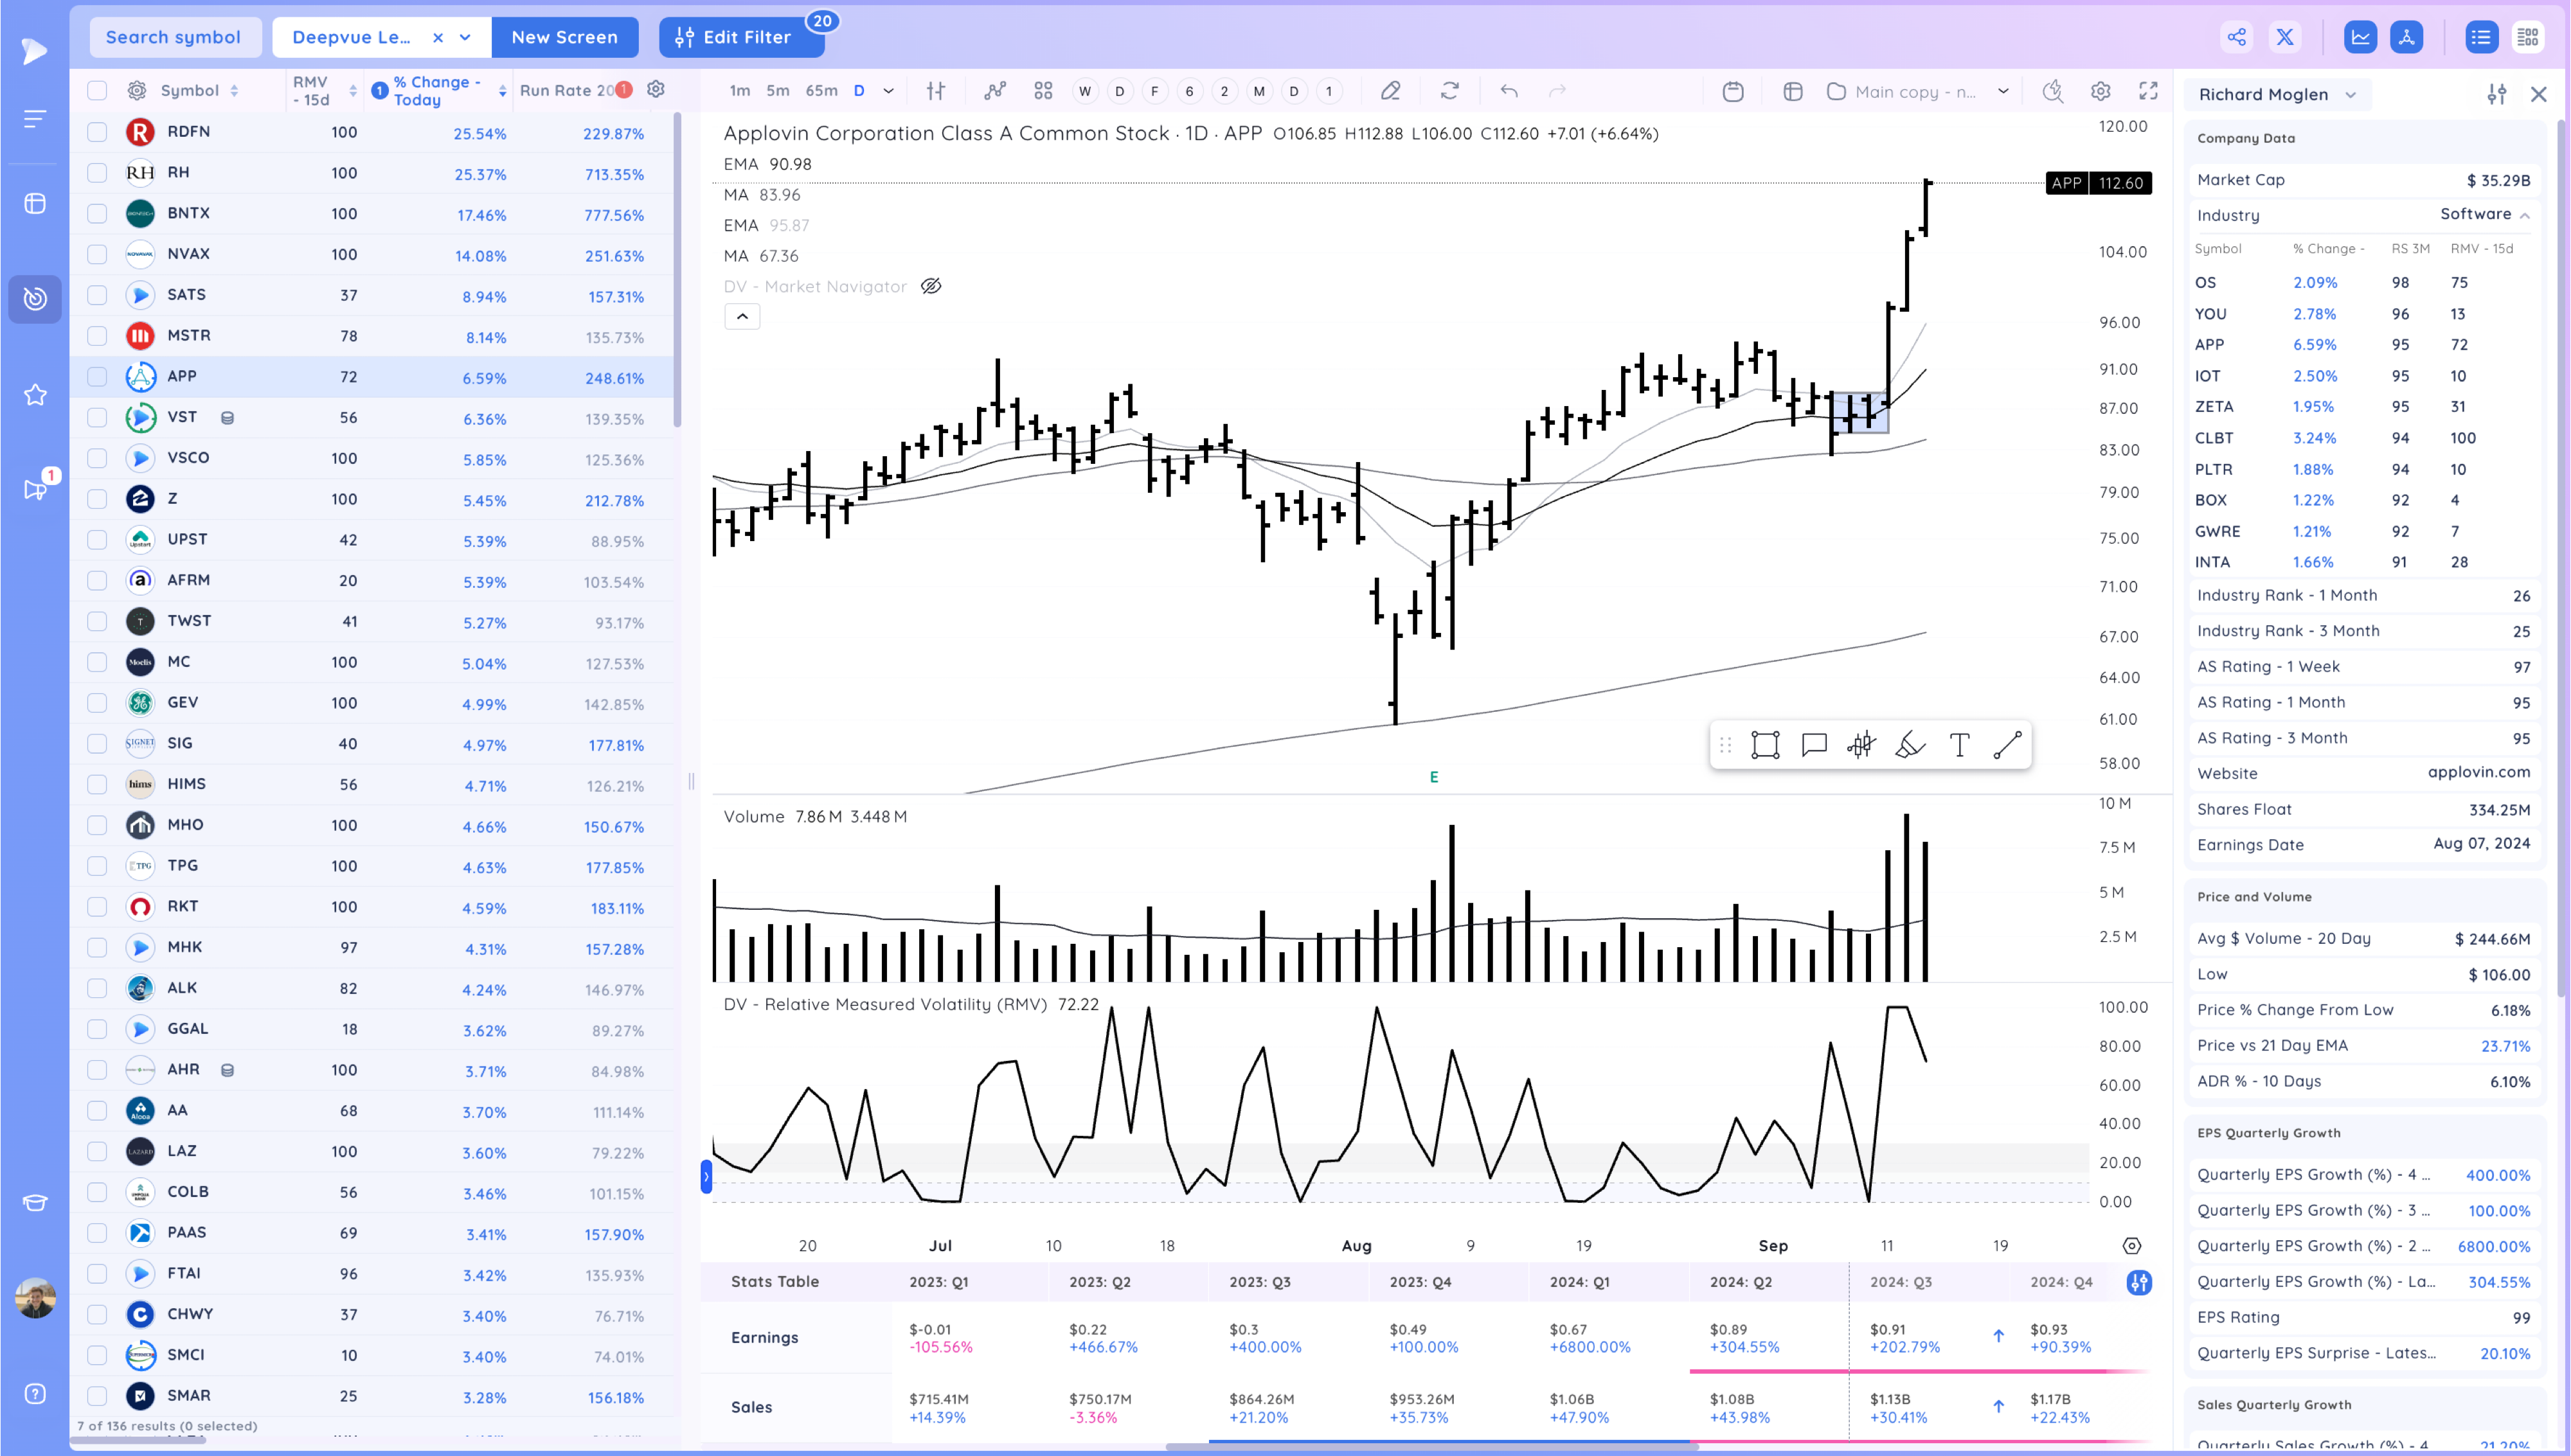This screenshot has width=2571, height=1456.
Task: Switch to the 65m timeframe
Action: click(821, 91)
